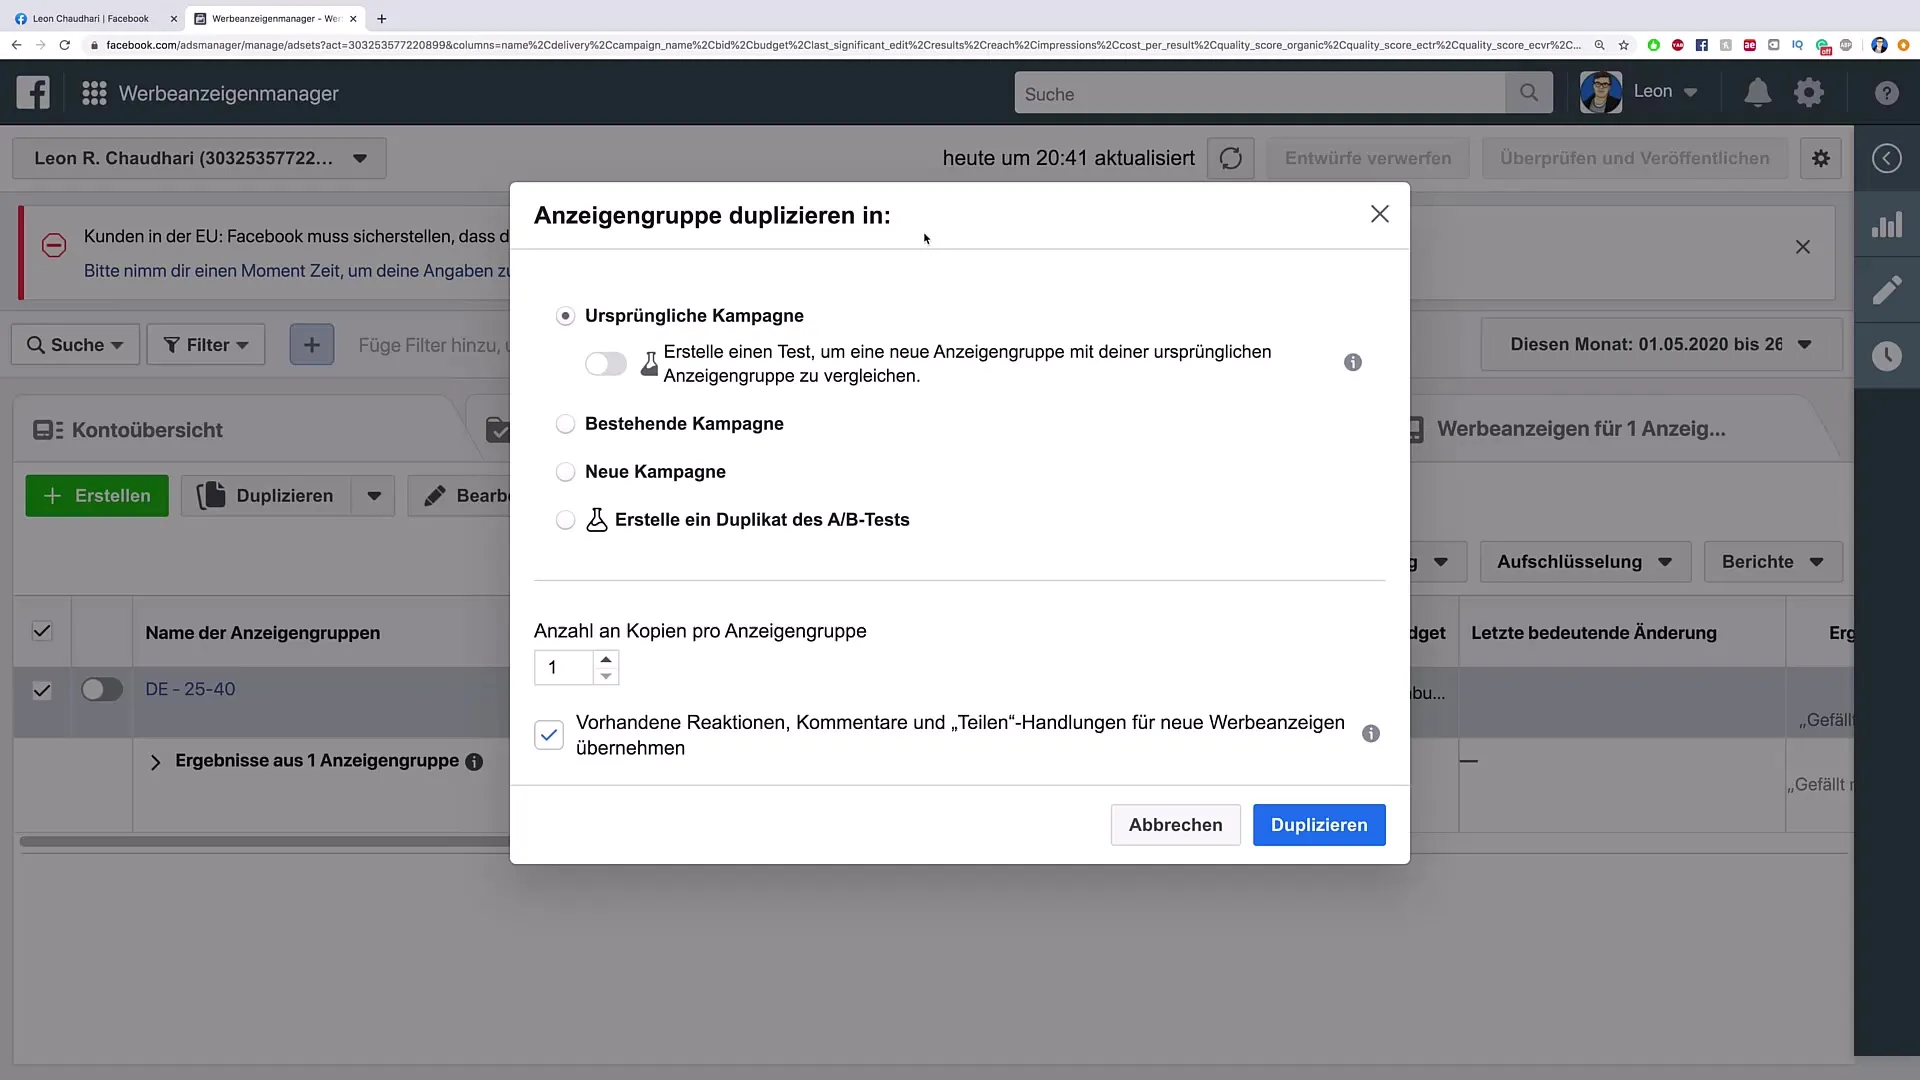Toggle the select-all checkbox in table header
This screenshot has width=1920, height=1080.
pos(42,631)
